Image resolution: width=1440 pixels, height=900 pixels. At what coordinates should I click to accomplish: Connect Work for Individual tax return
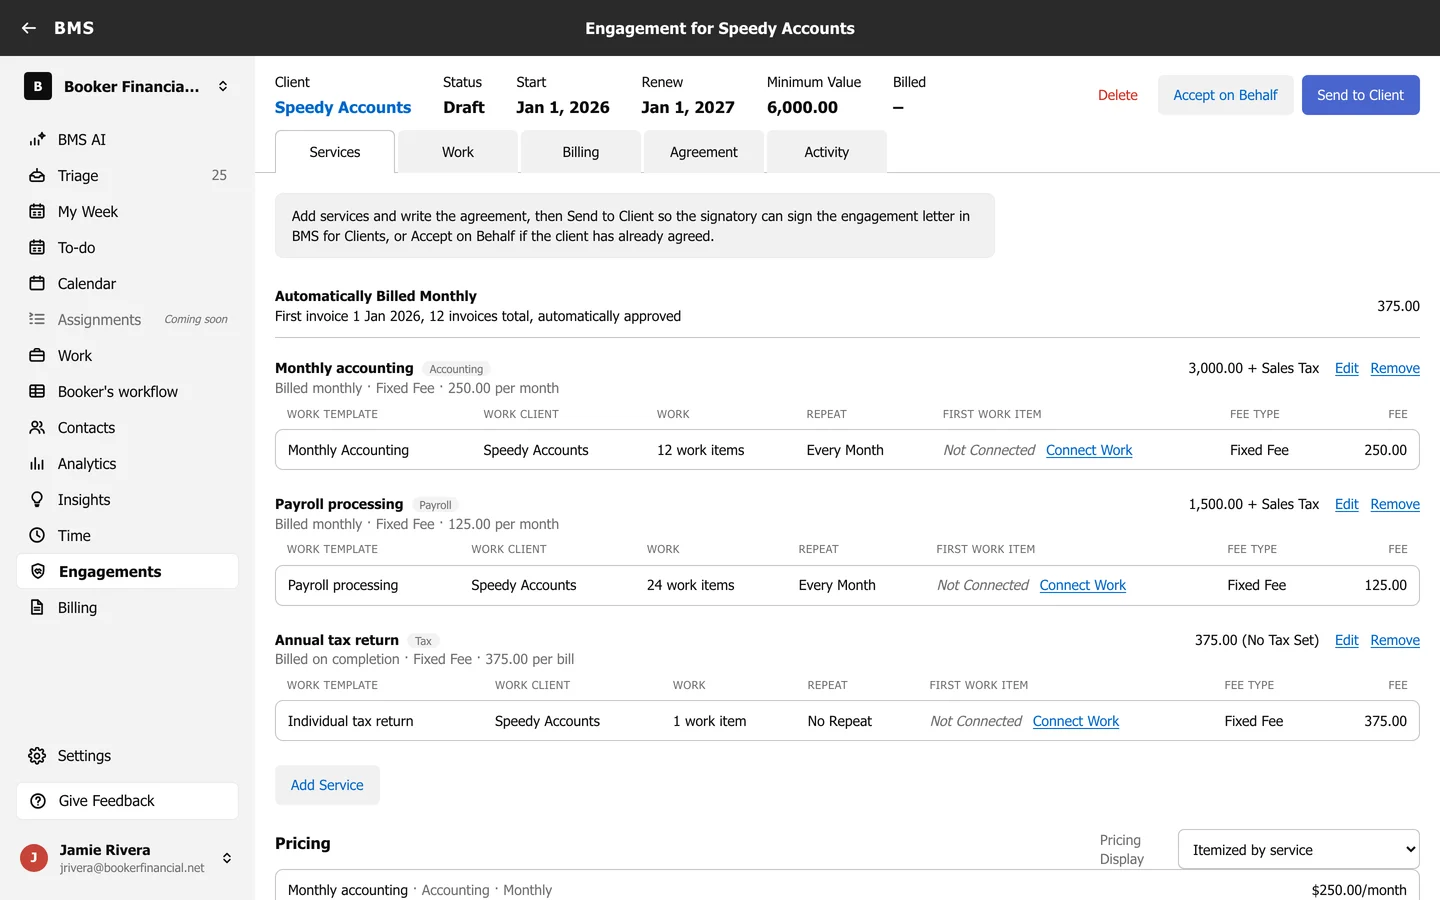pyautogui.click(x=1076, y=722)
